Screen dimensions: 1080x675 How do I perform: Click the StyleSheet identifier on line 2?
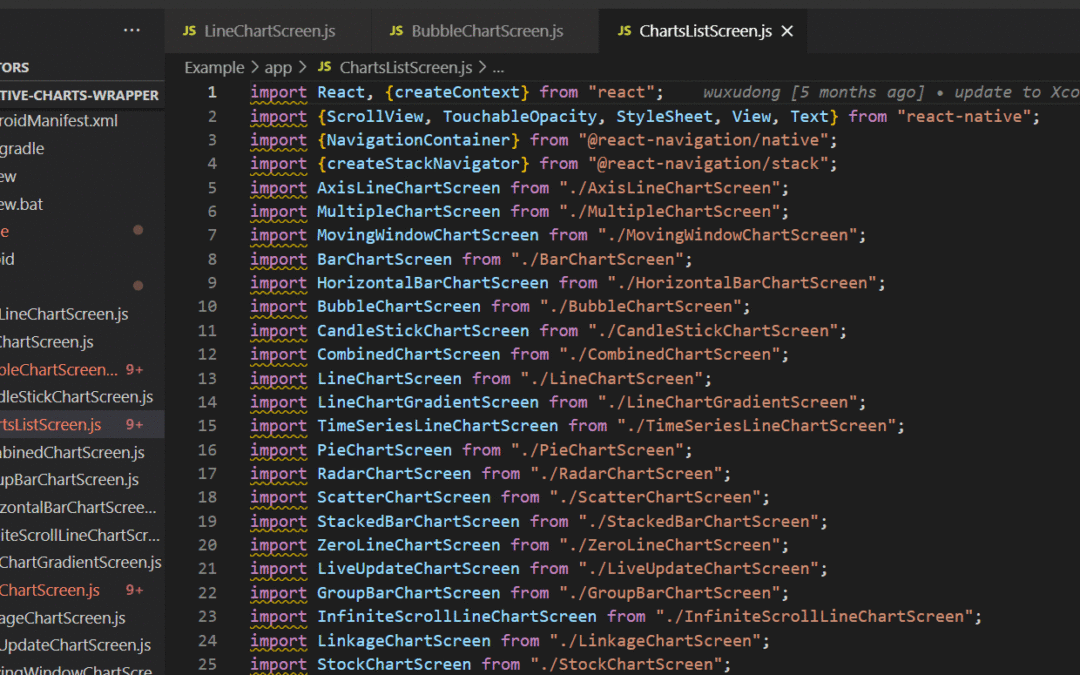pos(665,116)
